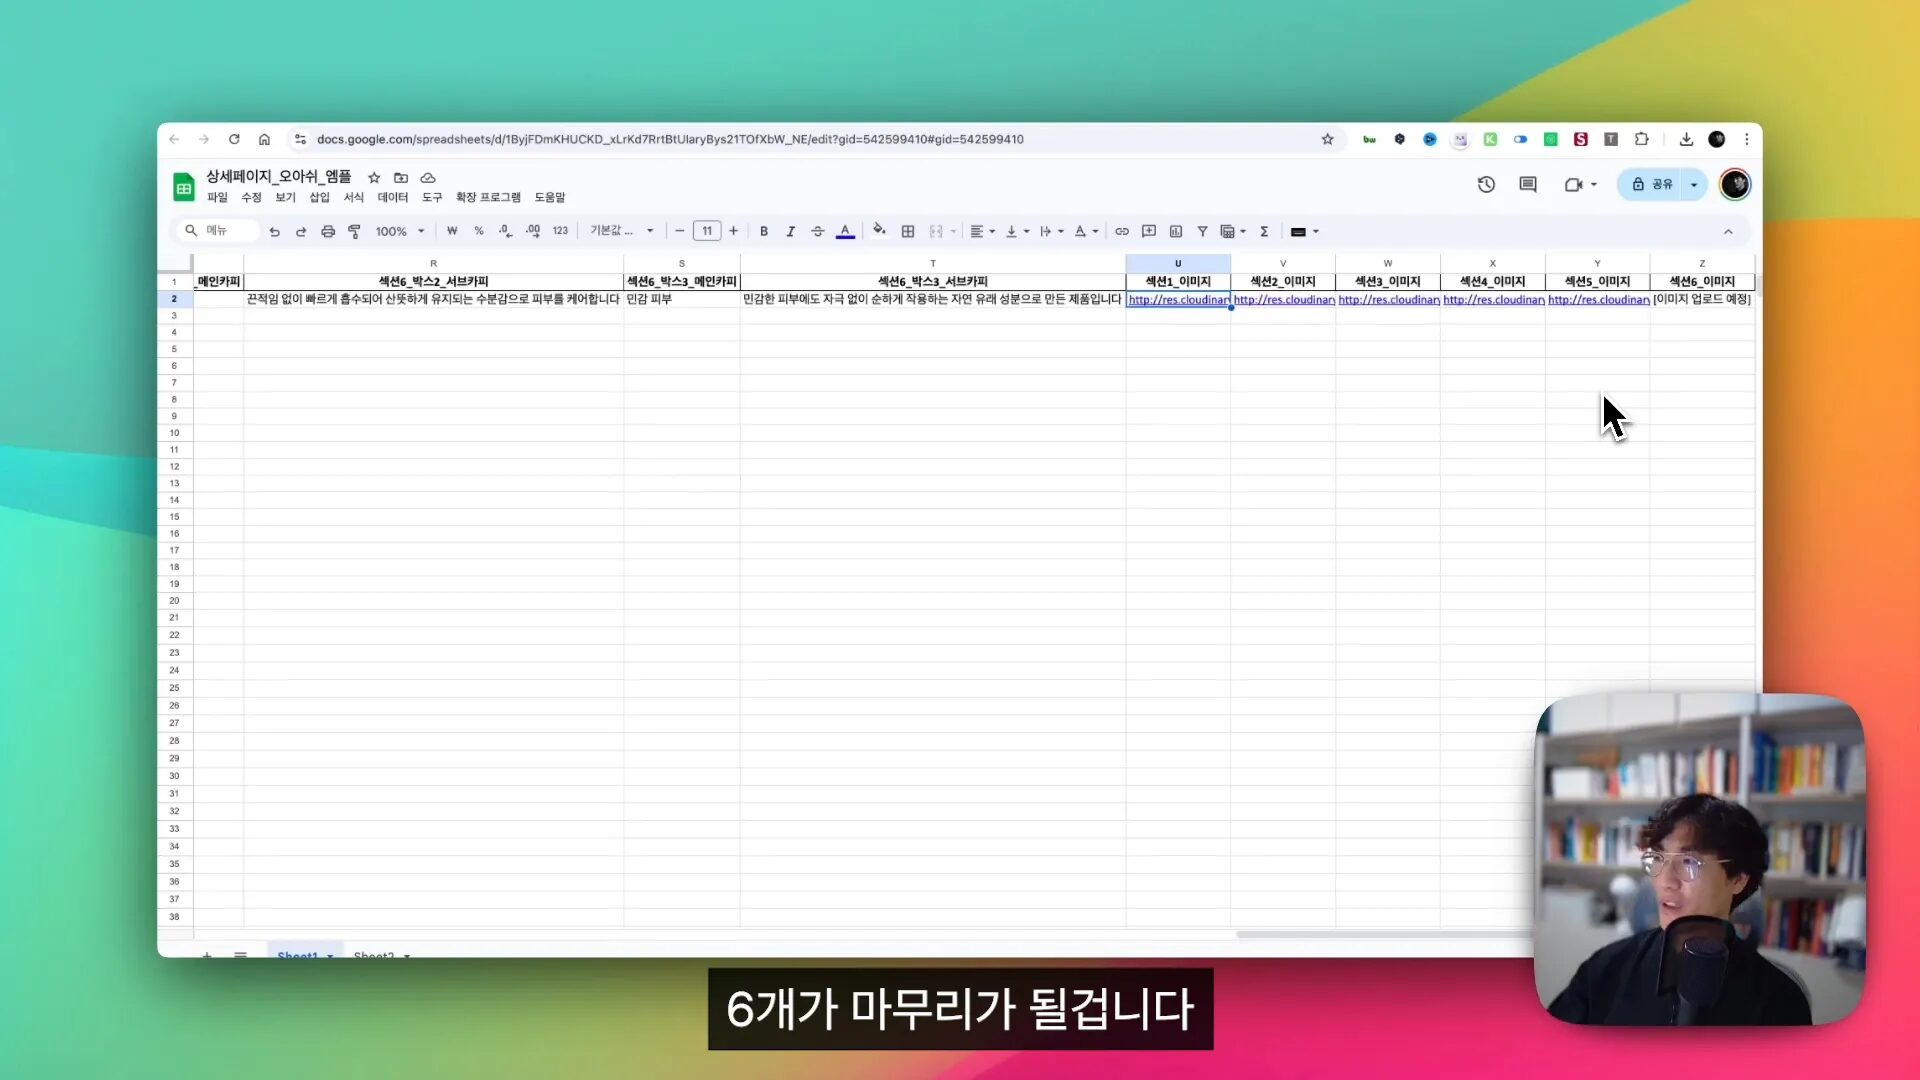
Task: Open the 삽입 menu
Action: point(319,197)
